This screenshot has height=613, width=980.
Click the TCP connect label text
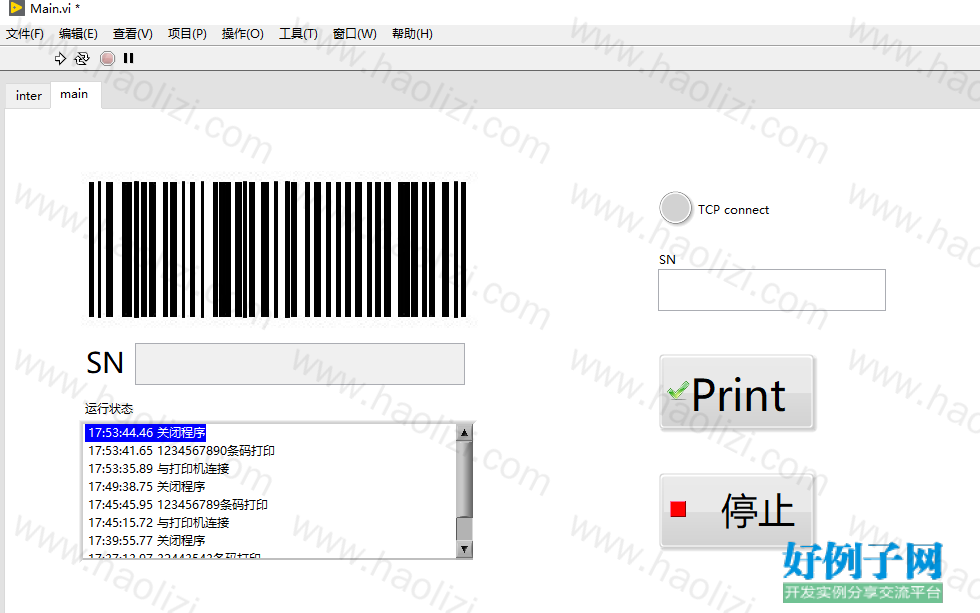point(733,210)
